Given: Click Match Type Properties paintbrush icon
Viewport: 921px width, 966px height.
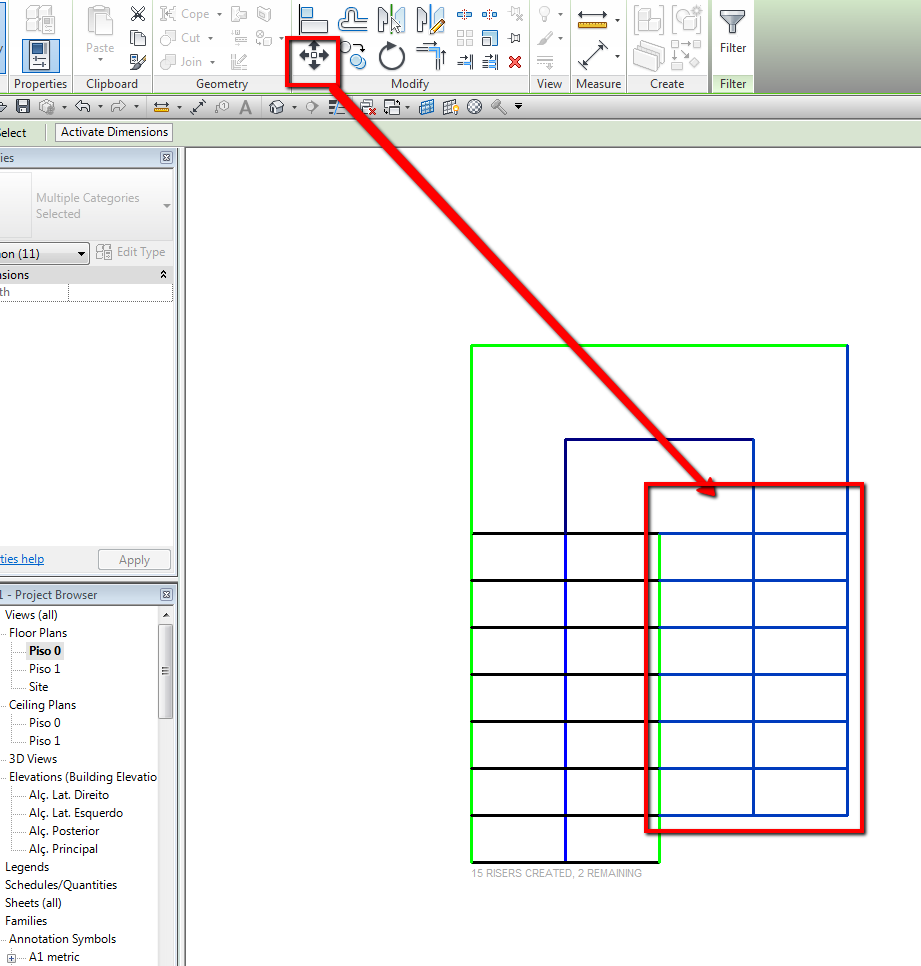Looking at the screenshot, I should 138,62.
